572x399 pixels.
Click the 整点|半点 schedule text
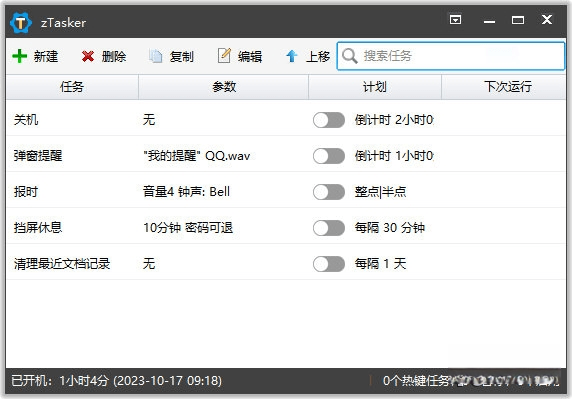click(x=380, y=191)
